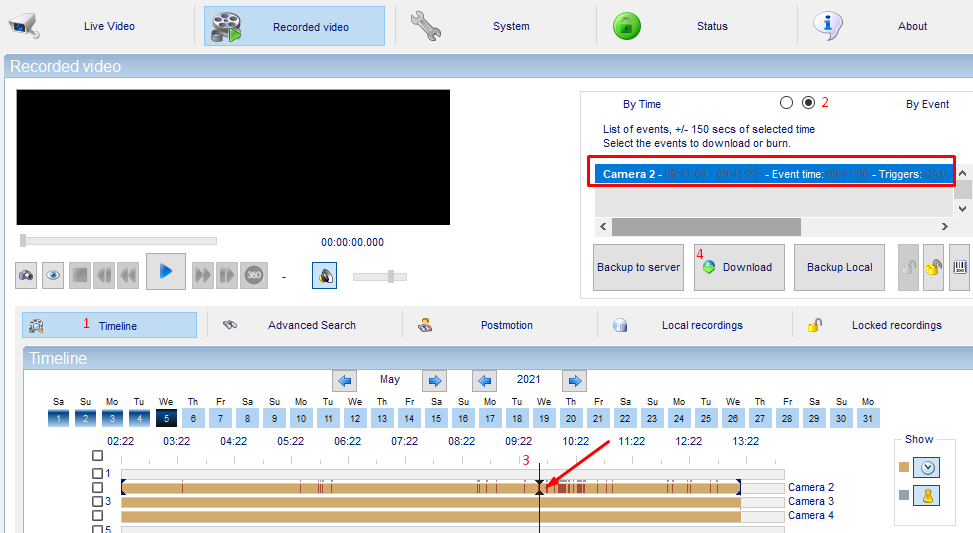This screenshot has width=973, height=533.
Task: Click the Live Video camera icon
Action: (24, 25)
